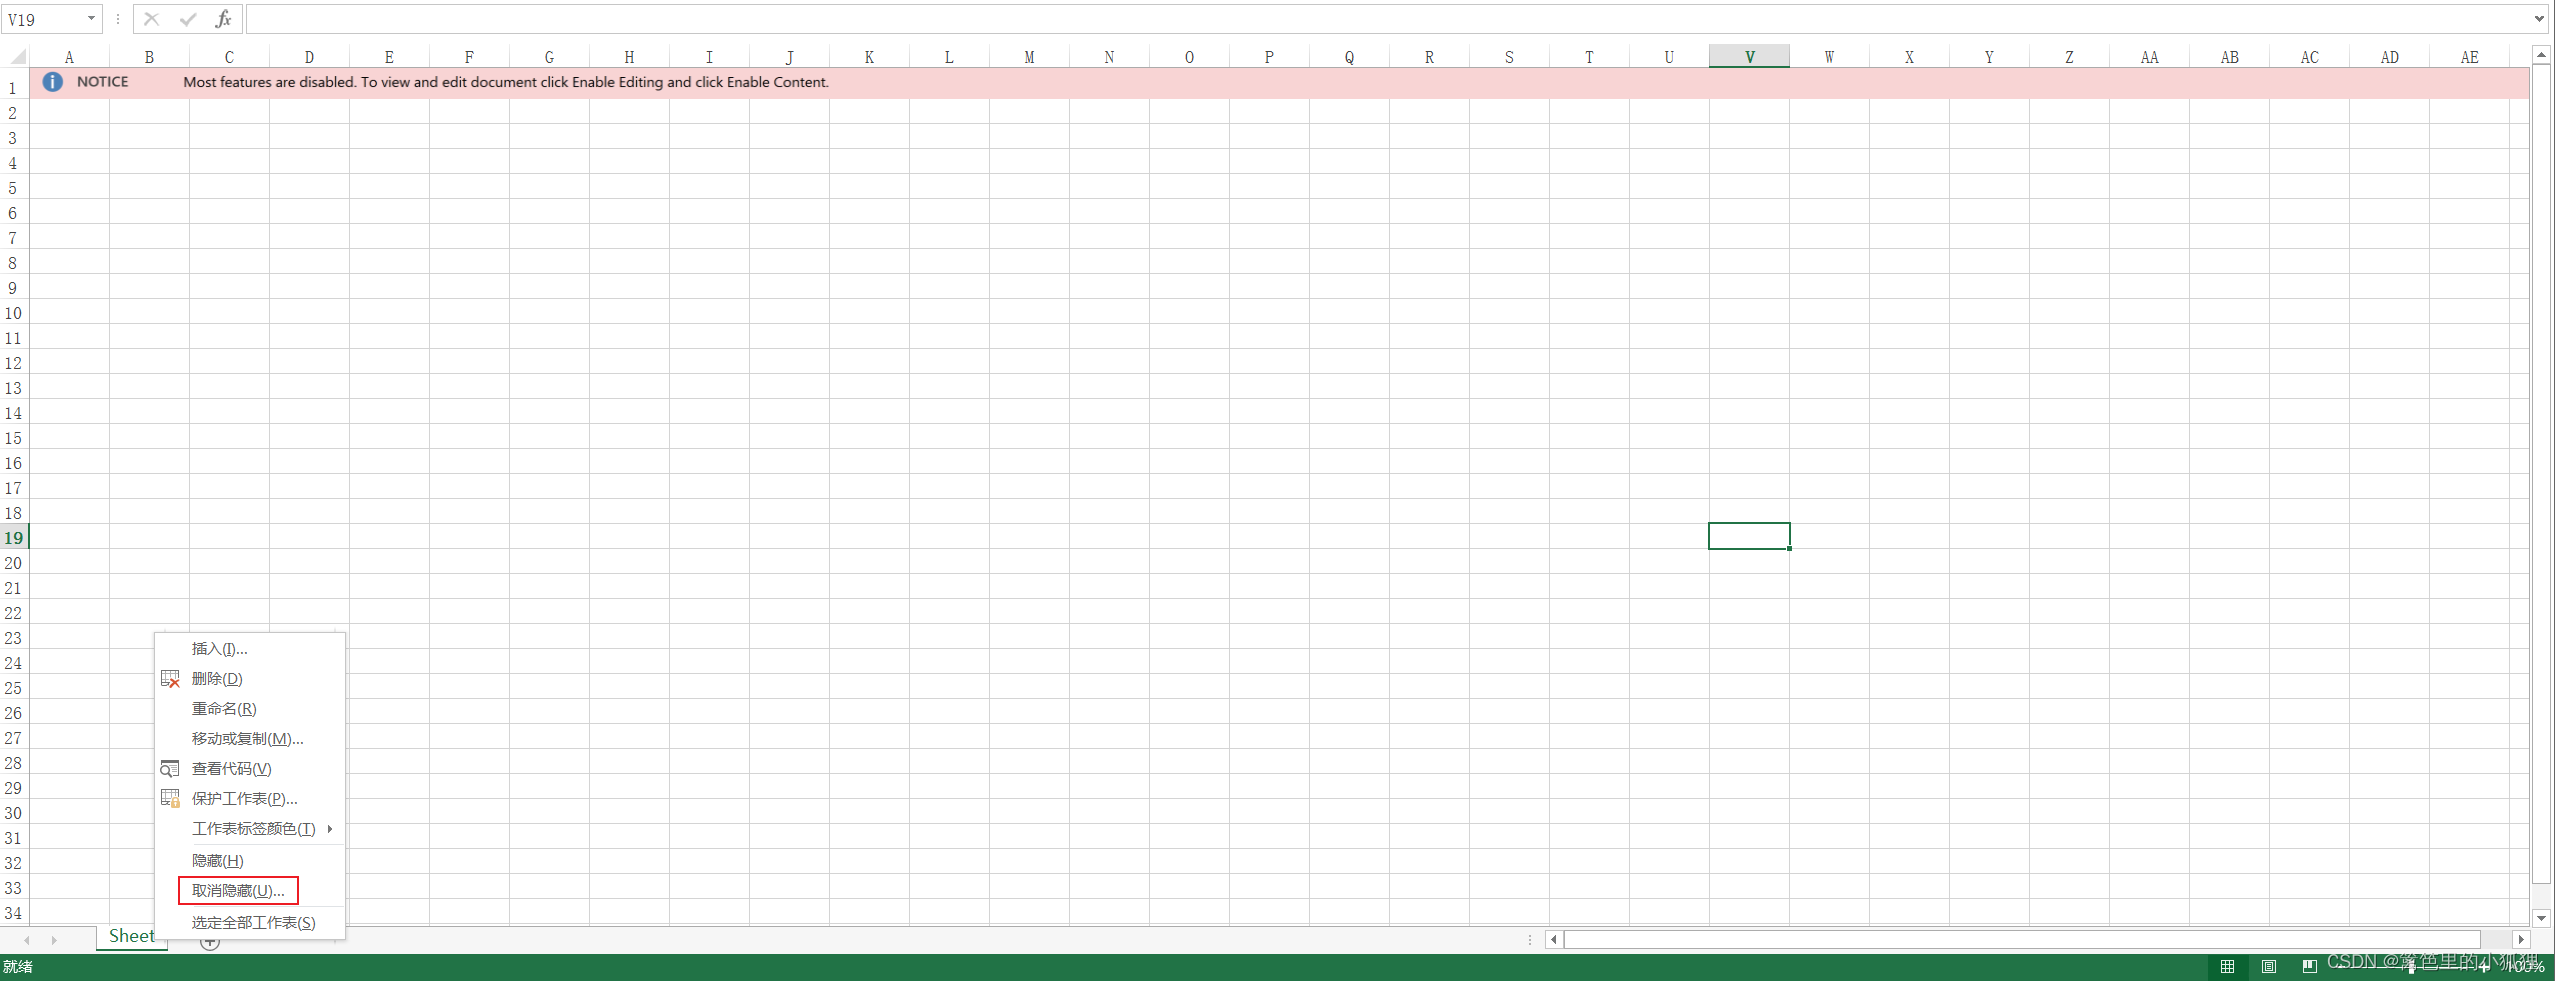Click vertical scrollbar down arrow
Image resolution: width=2555 pixels, height=981 pixels.
(x=2541, y=918)
